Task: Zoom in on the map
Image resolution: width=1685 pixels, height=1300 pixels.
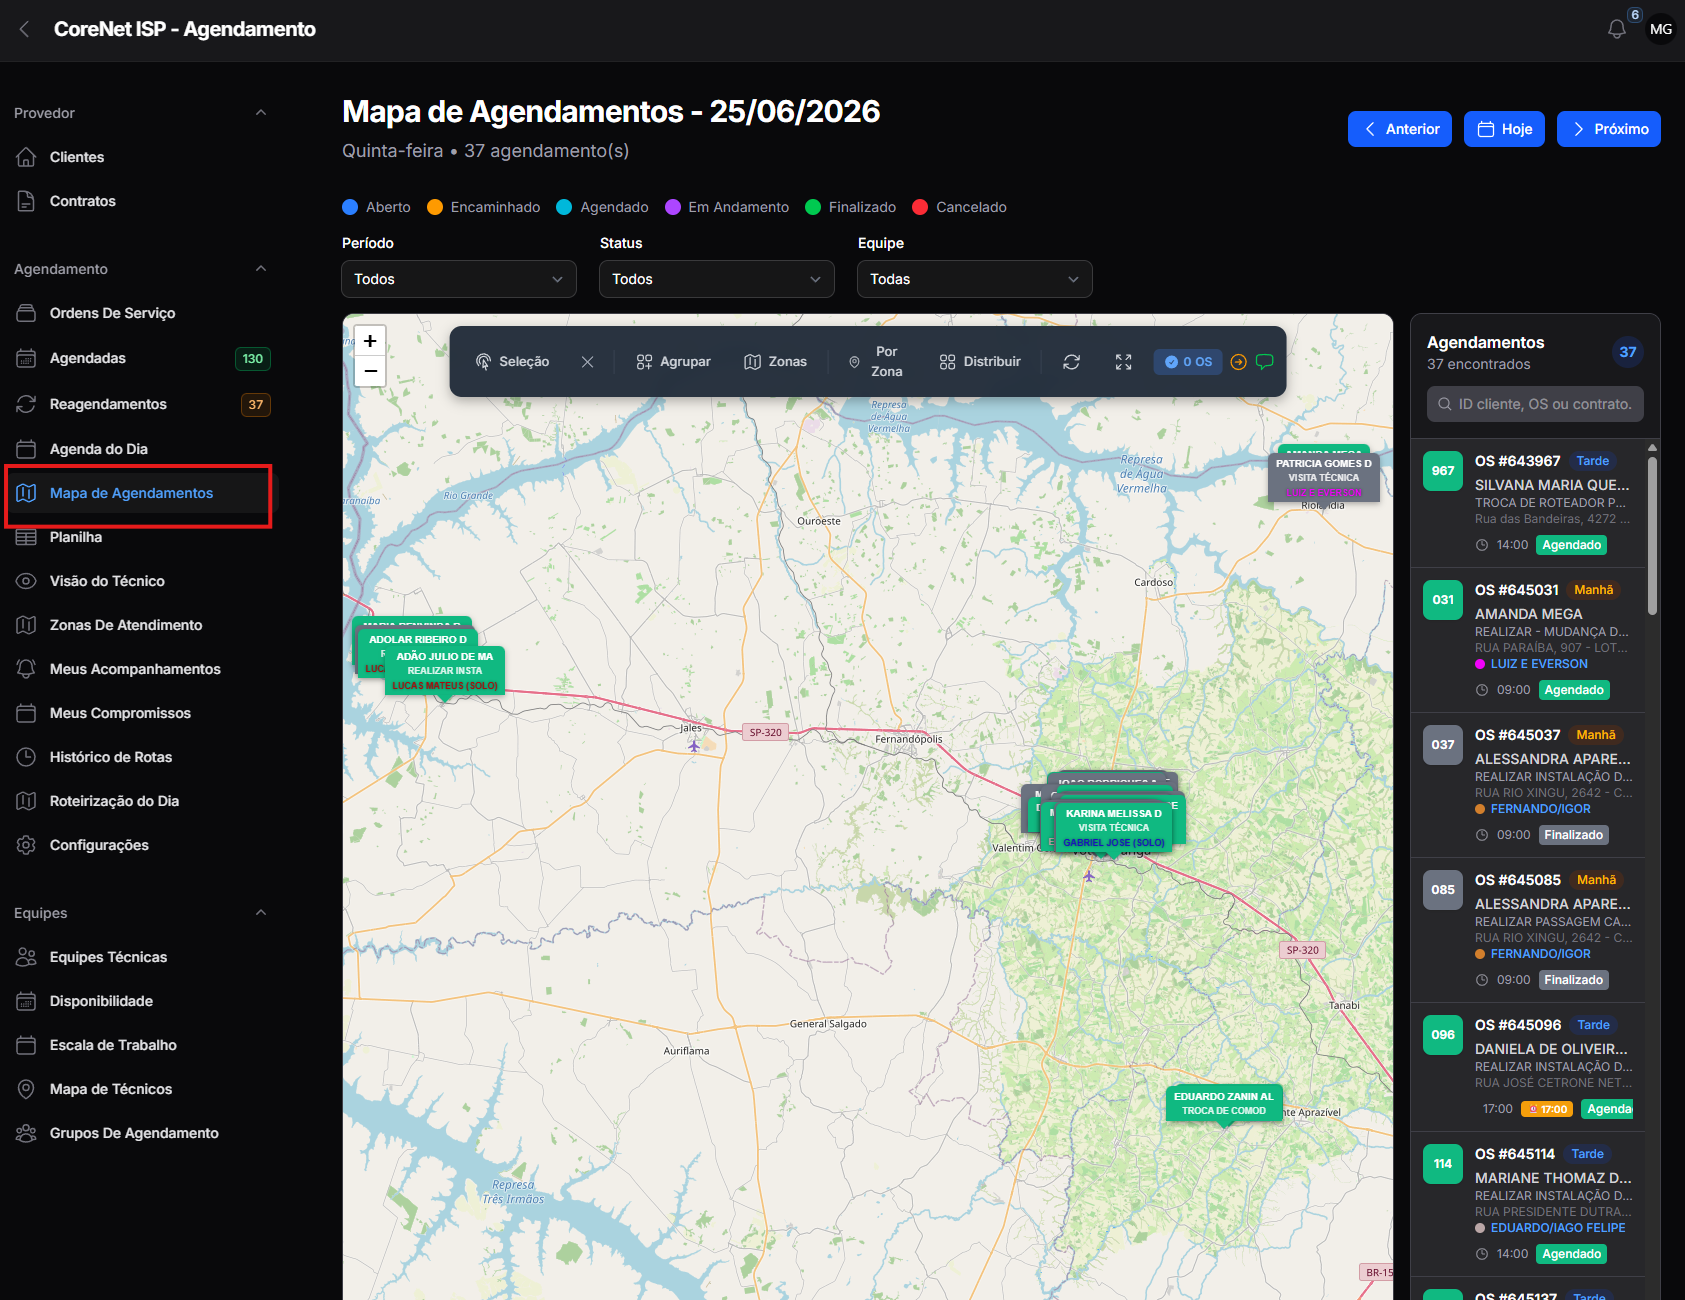Action: click(370, 341)
